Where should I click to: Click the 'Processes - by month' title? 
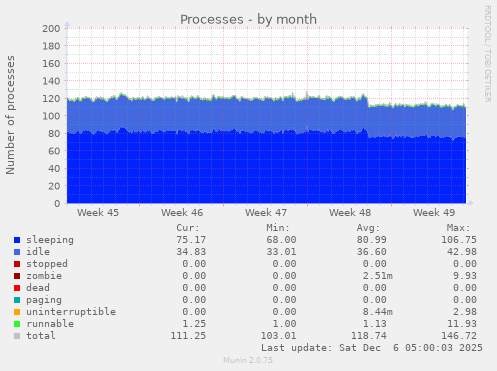(248, 20)
